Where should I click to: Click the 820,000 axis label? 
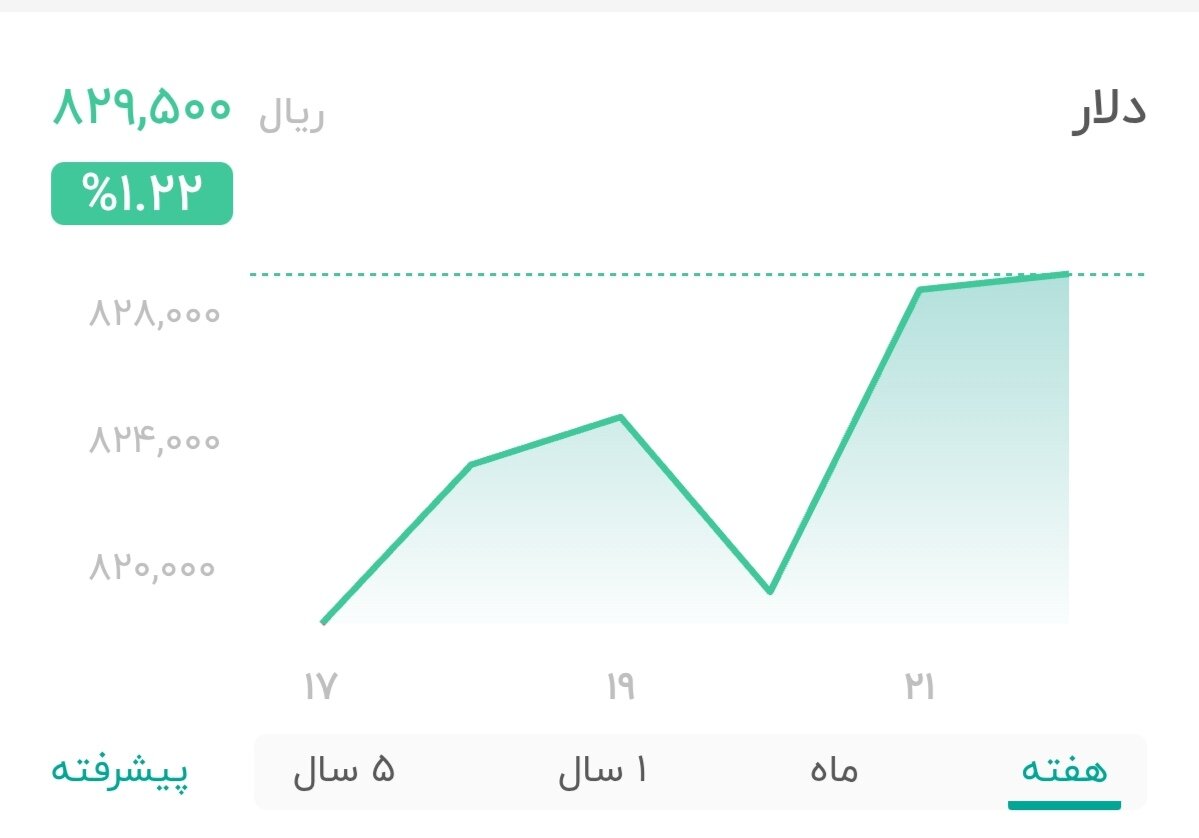(152, 567)
